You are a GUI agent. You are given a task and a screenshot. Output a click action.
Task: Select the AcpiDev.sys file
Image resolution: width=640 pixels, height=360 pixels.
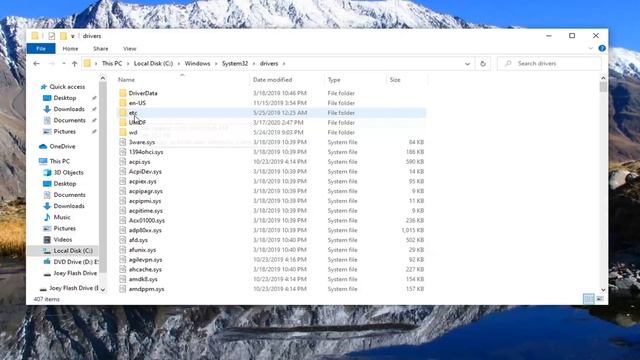(145, 171)
